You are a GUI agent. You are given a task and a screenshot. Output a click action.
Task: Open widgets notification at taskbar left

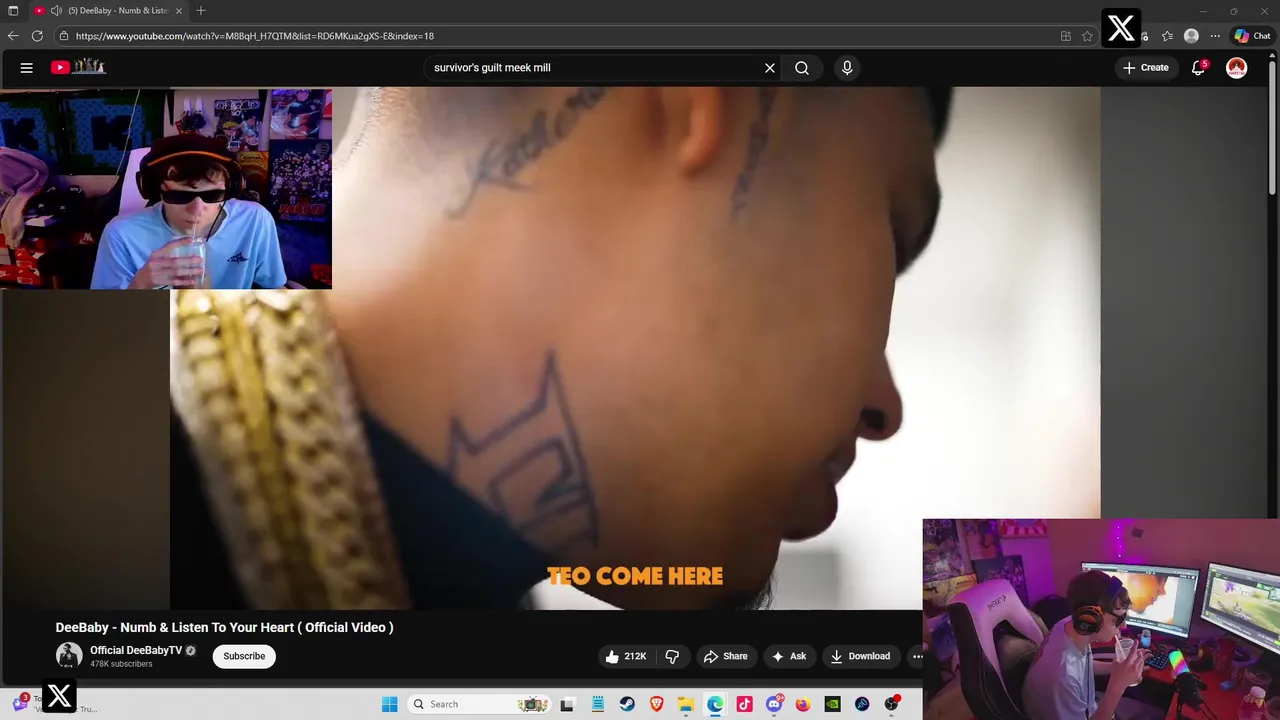click(x=20, y=703)
